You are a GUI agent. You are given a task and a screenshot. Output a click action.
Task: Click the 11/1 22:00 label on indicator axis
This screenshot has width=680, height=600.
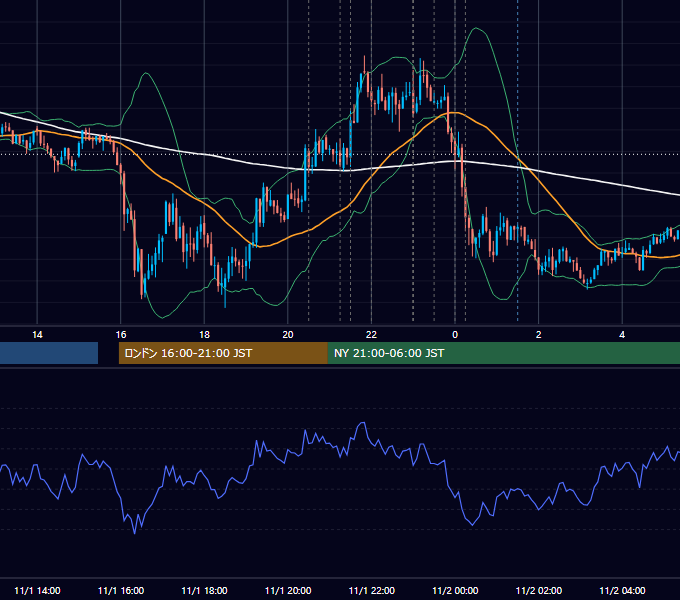click(x=372, y=590)
